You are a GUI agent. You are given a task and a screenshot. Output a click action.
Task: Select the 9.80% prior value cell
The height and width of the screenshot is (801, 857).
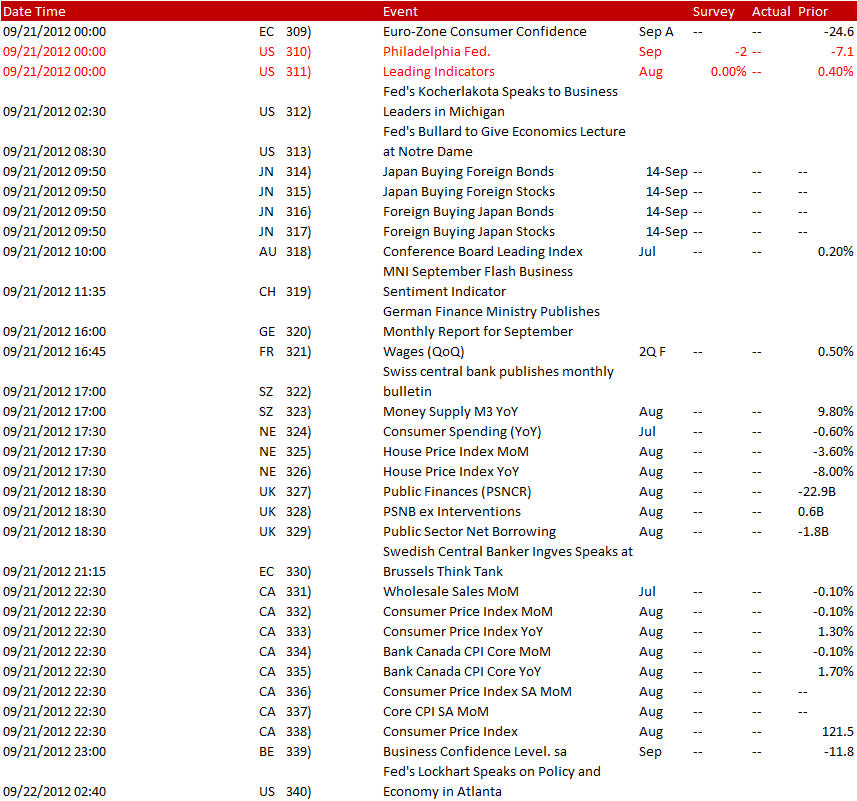point(835,411)
